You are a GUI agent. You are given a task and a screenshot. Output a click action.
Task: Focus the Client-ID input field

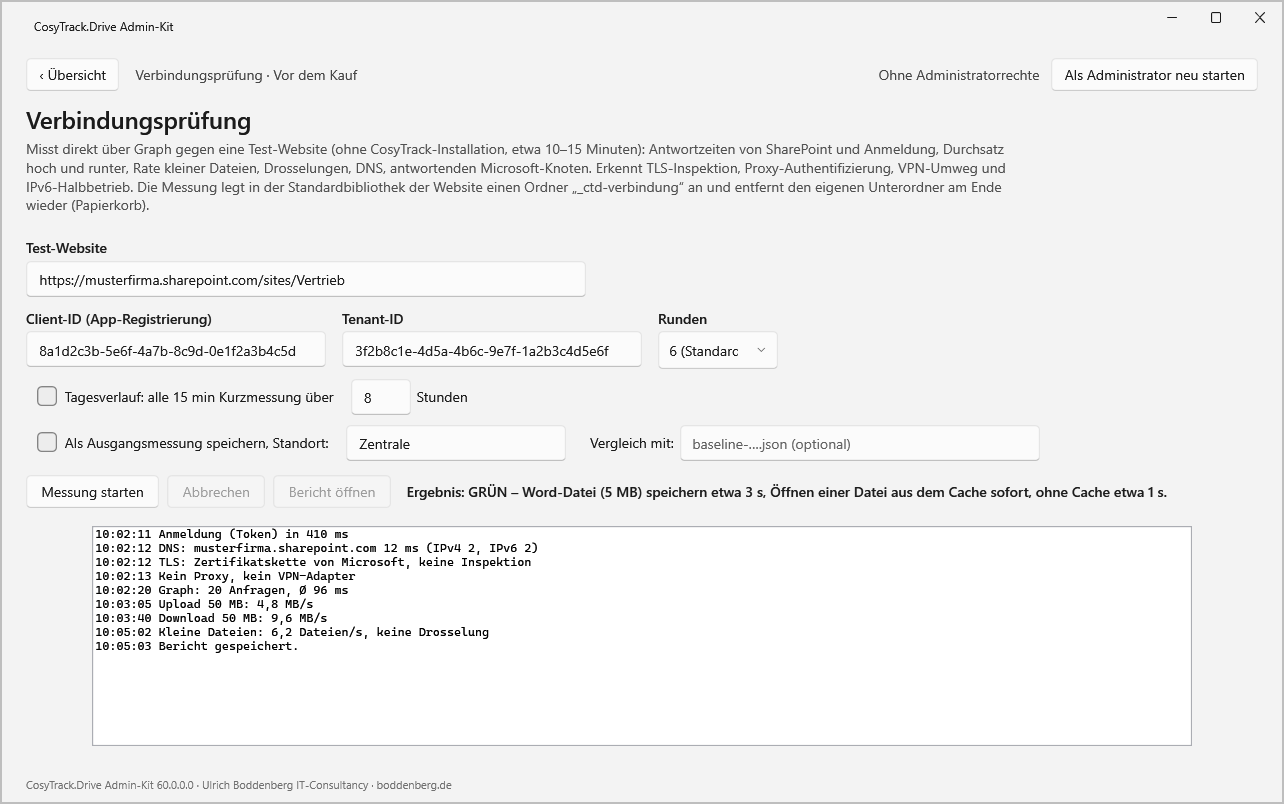point(176,351)
